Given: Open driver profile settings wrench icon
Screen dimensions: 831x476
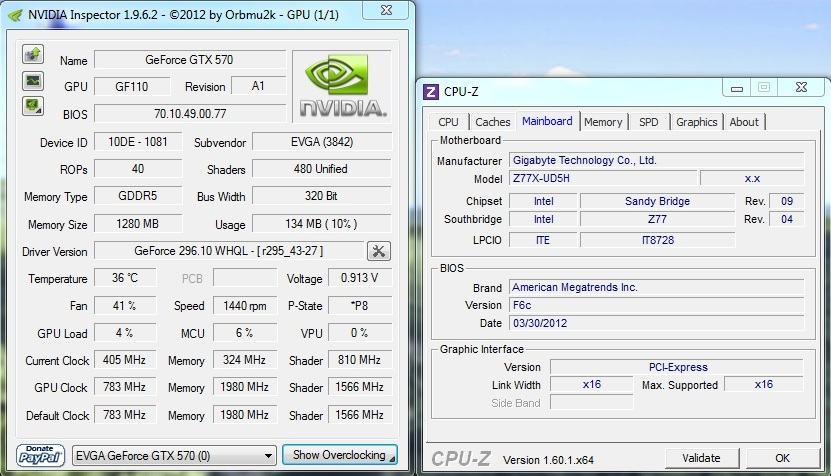Looking at the screenshot, I should pyautogui.click(x=378, y=251).
